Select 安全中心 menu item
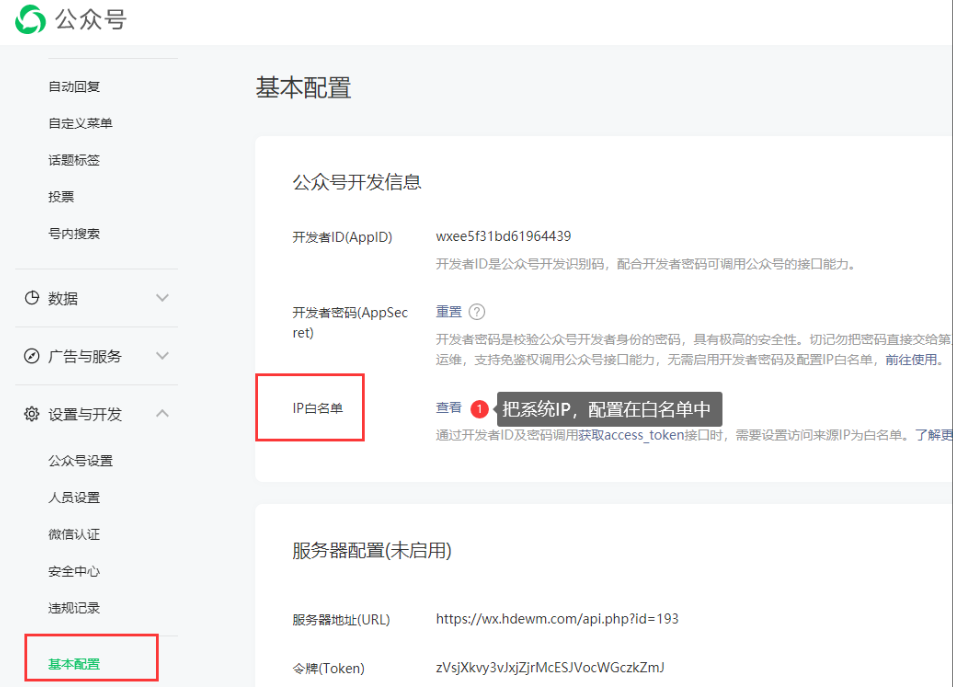This screenshot has height=687, width=953. click(x=74, y=571)
